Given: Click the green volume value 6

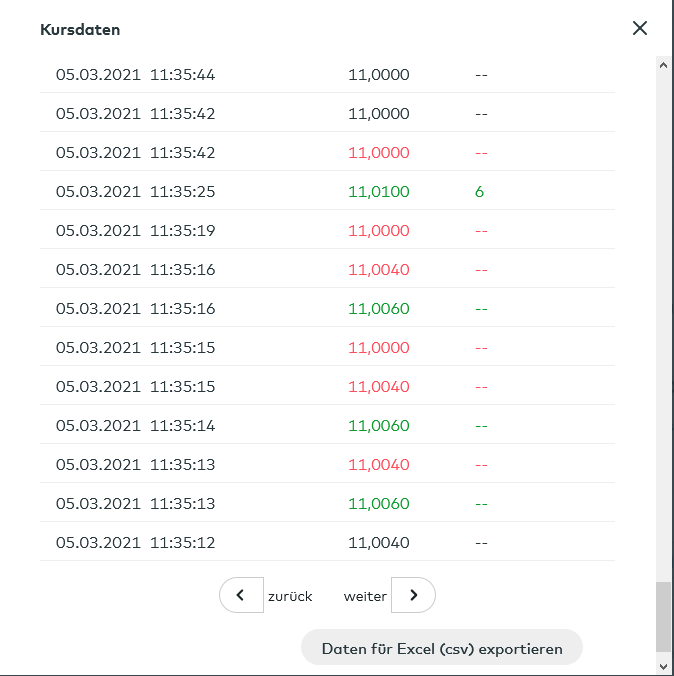Looking at the screenshot, I should (x=480, y=191).
